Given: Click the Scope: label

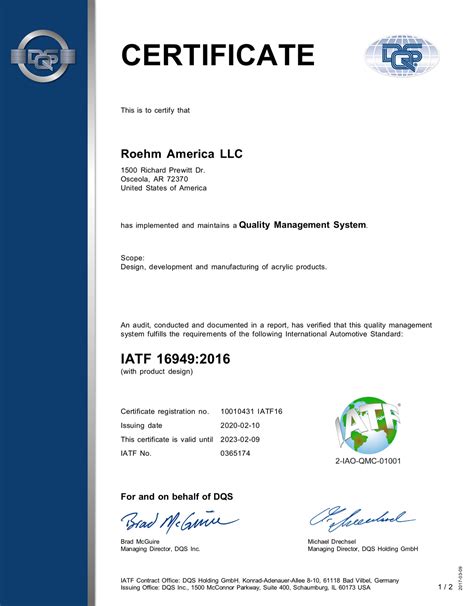Looking at the screenshot, I should point(132,258).
